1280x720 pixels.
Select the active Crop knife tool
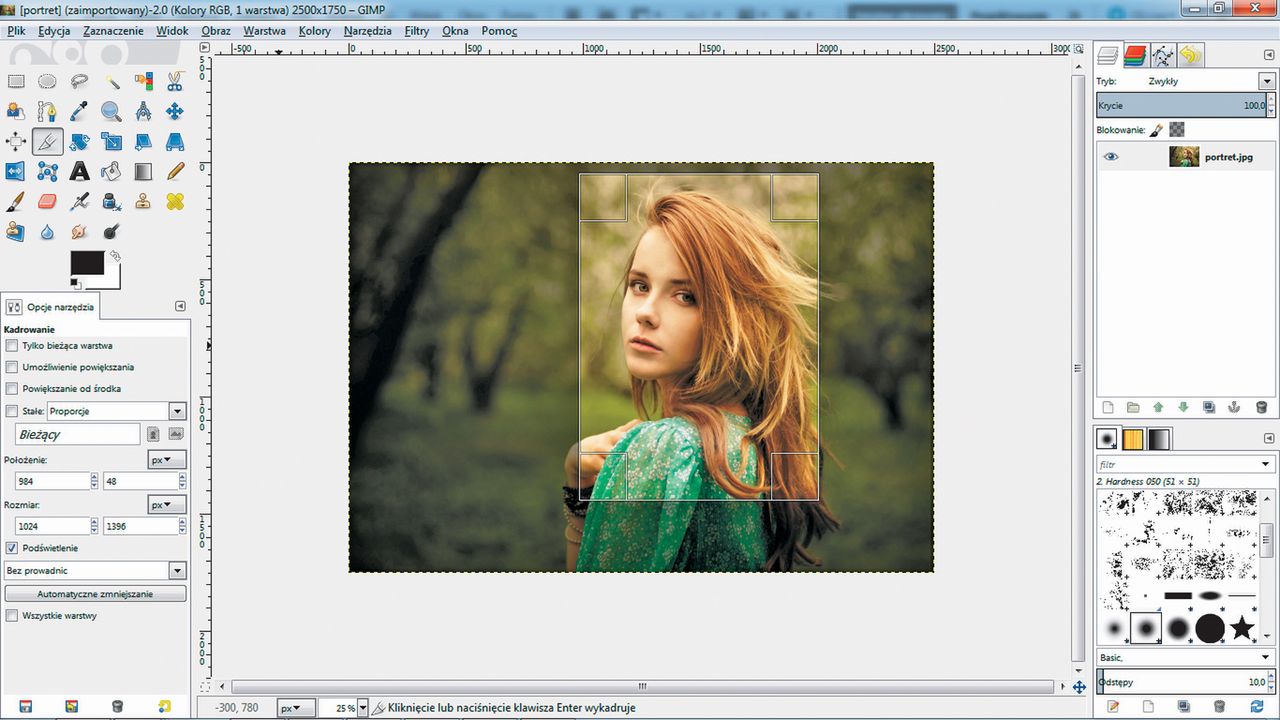pos(47,142)
